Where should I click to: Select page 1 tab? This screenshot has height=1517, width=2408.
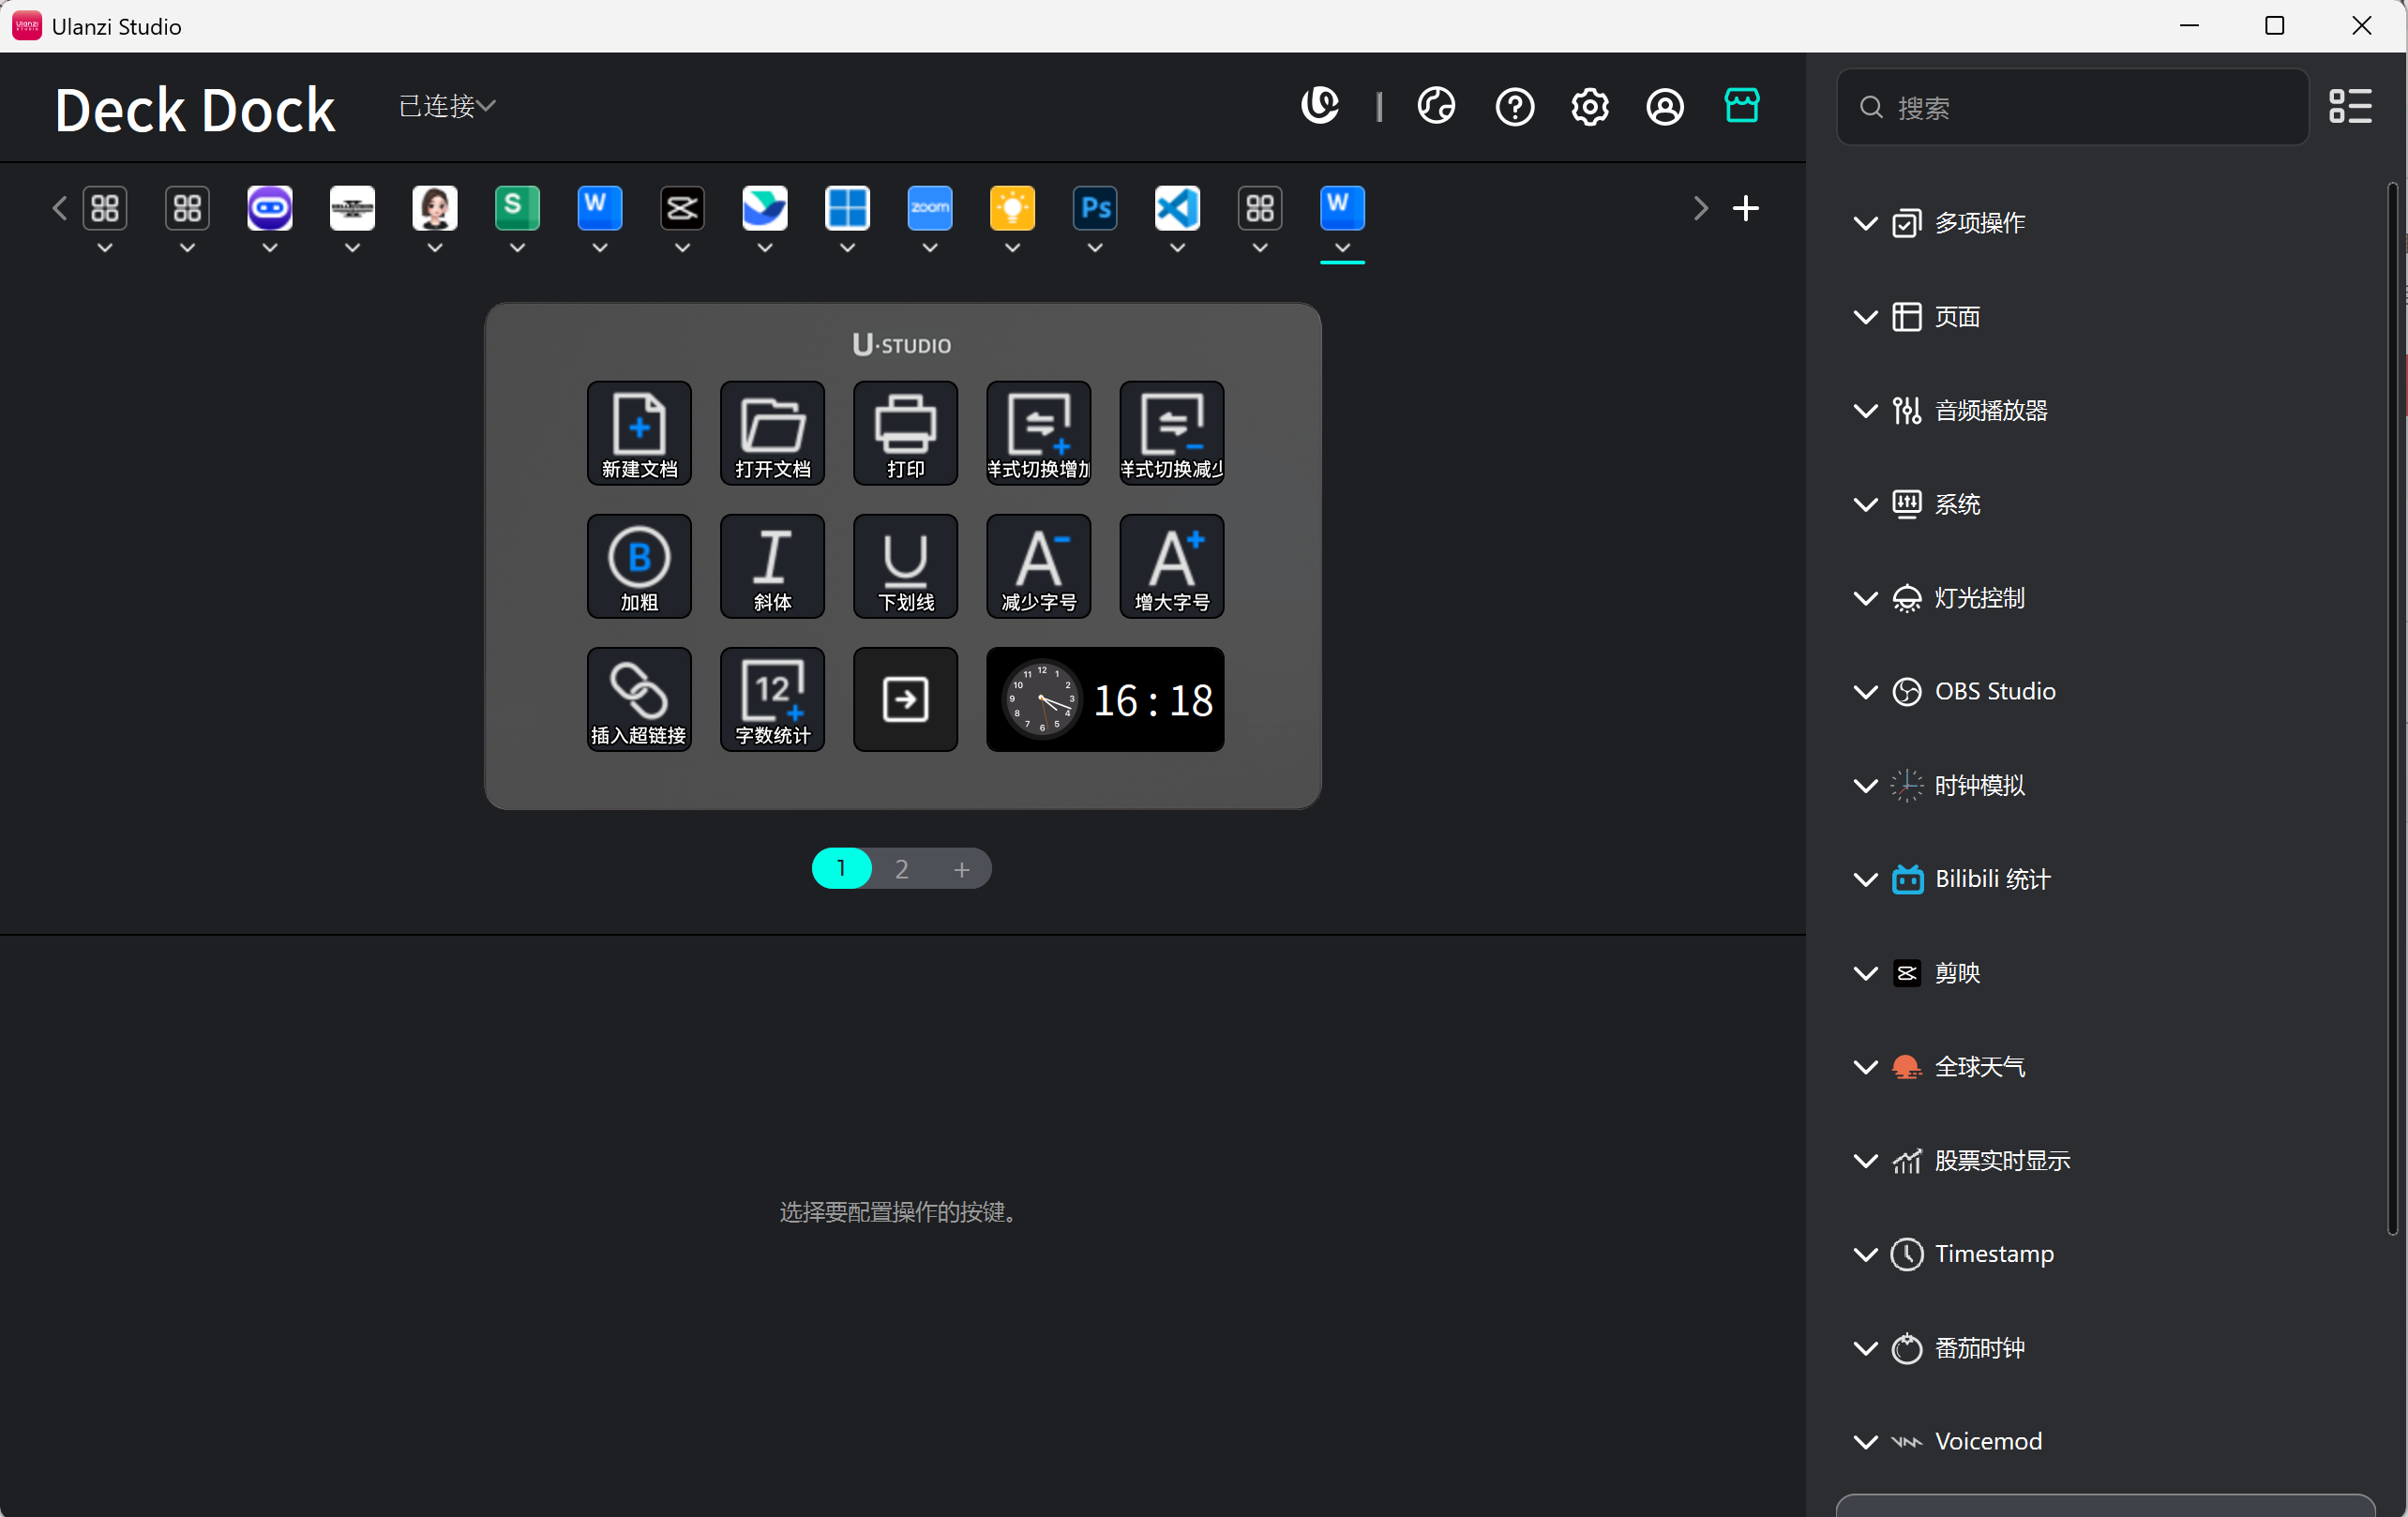(841, 868)
